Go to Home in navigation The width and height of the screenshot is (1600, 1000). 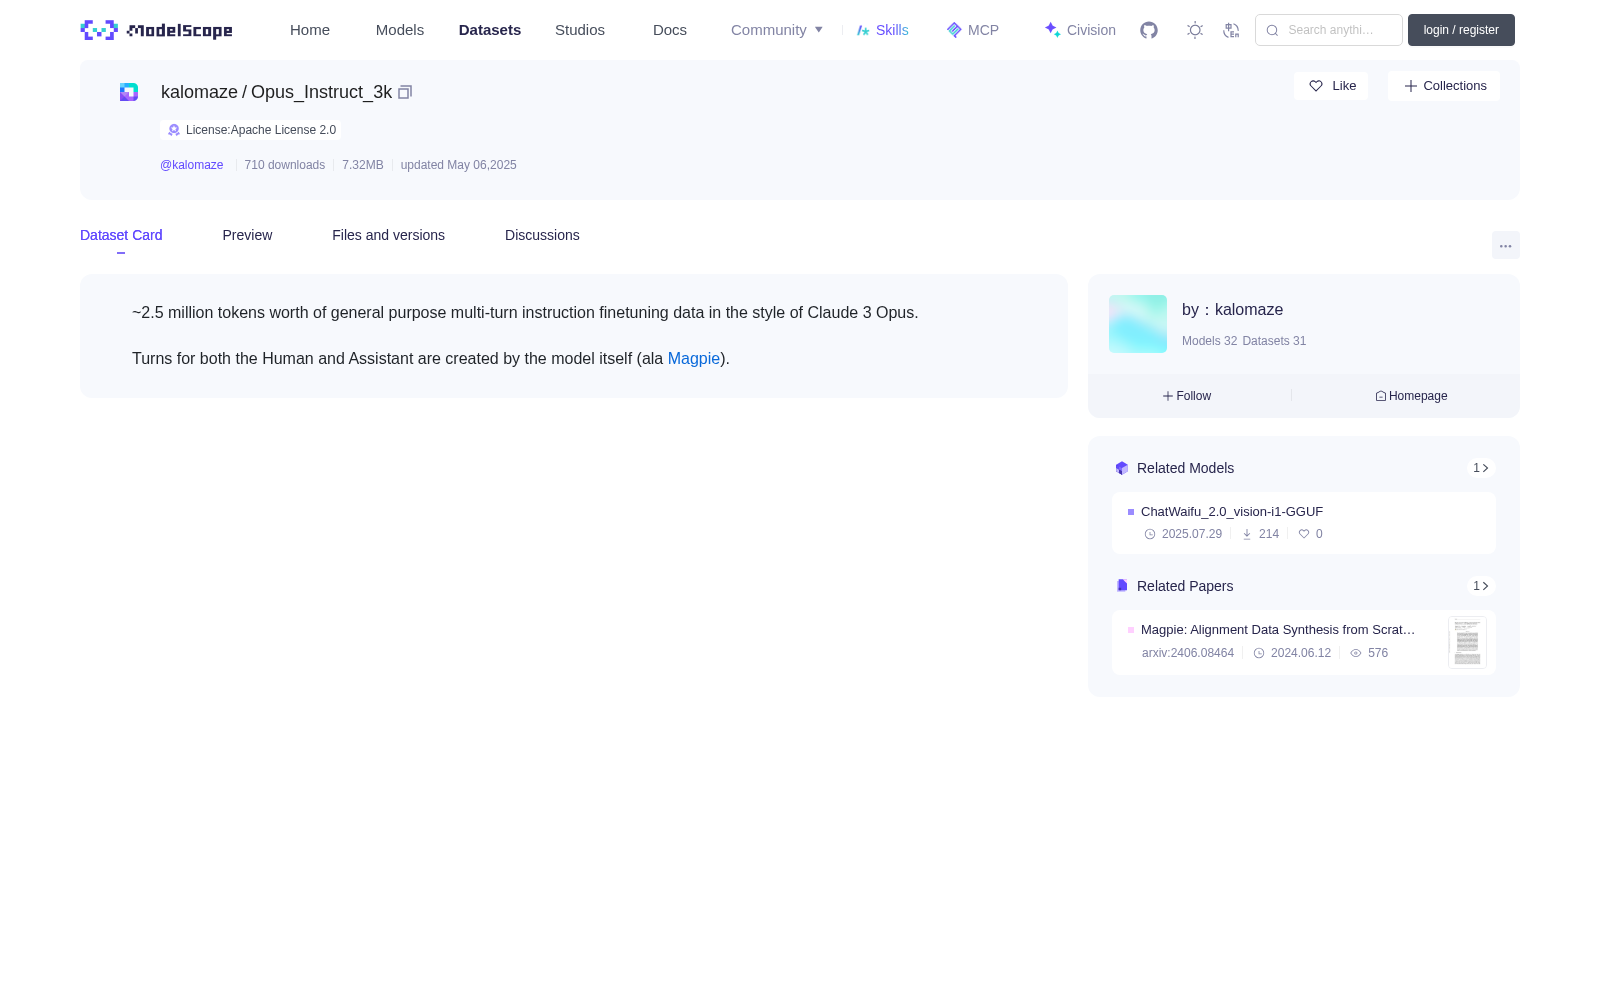coord(310,30)
